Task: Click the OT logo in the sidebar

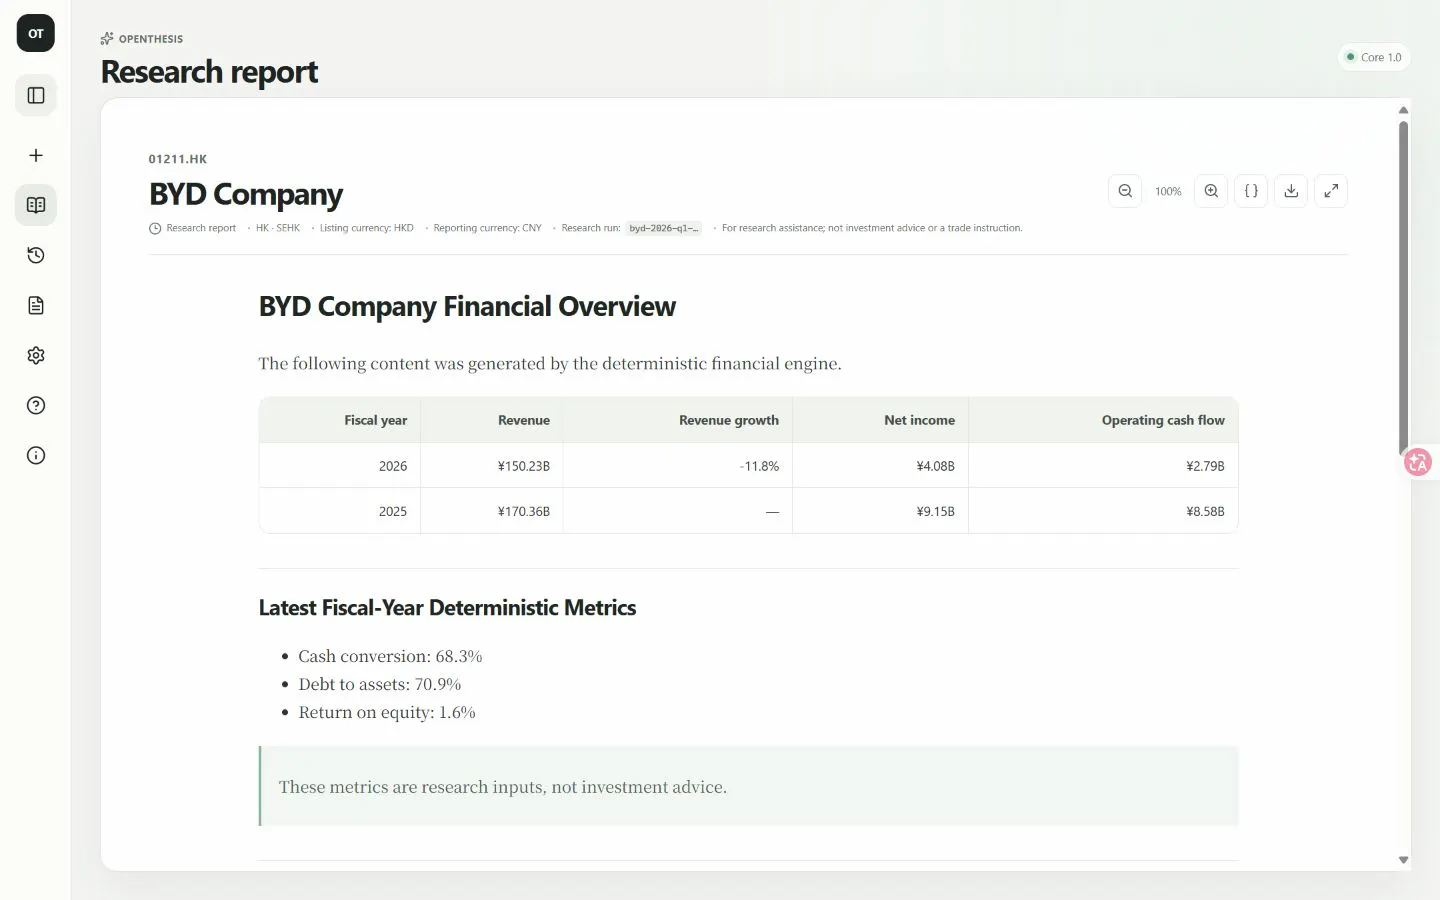Action: tap(36, 33)
